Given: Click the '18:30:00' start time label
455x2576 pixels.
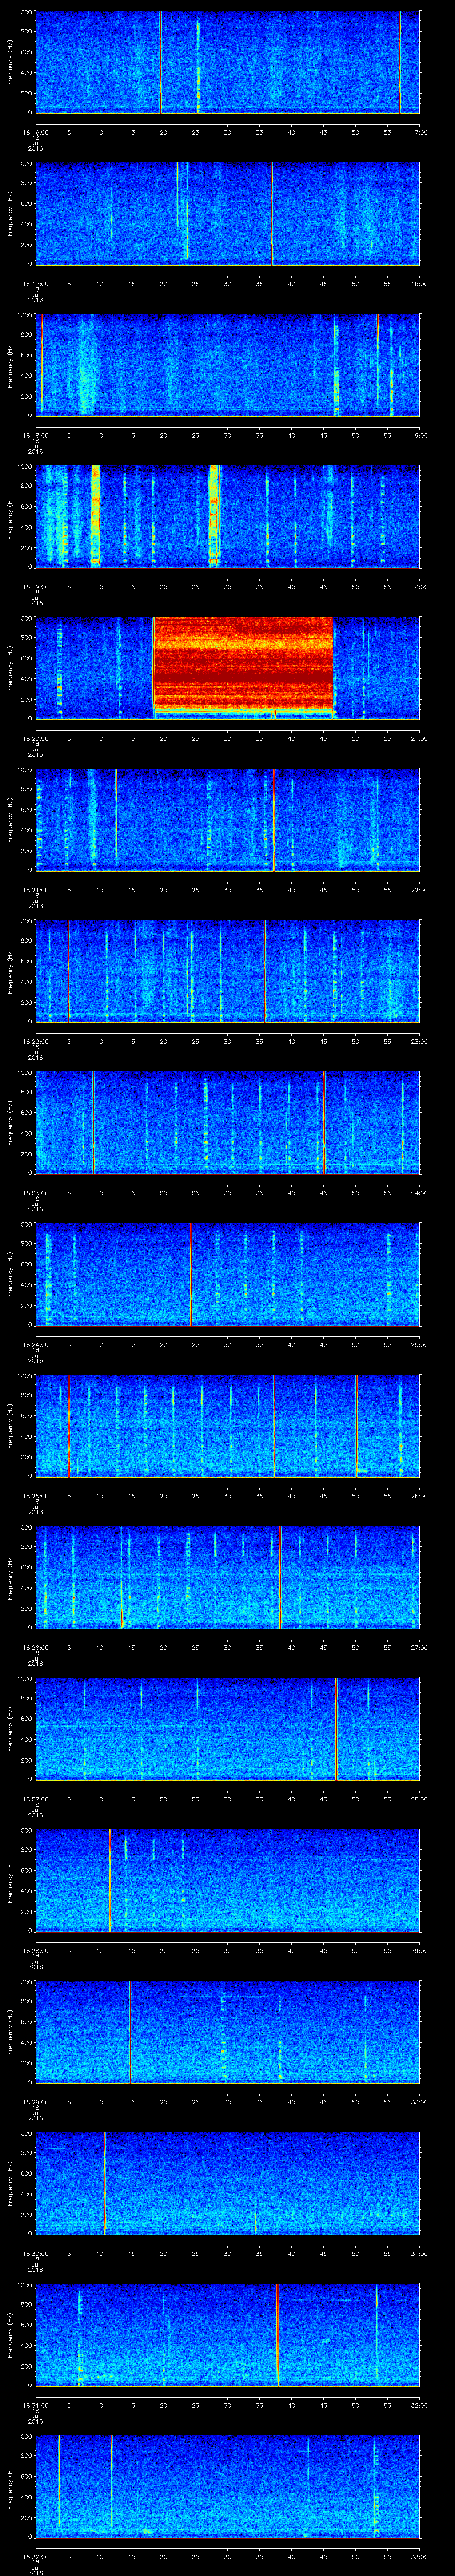Looking at the screenshot, I should point(35,2252).
